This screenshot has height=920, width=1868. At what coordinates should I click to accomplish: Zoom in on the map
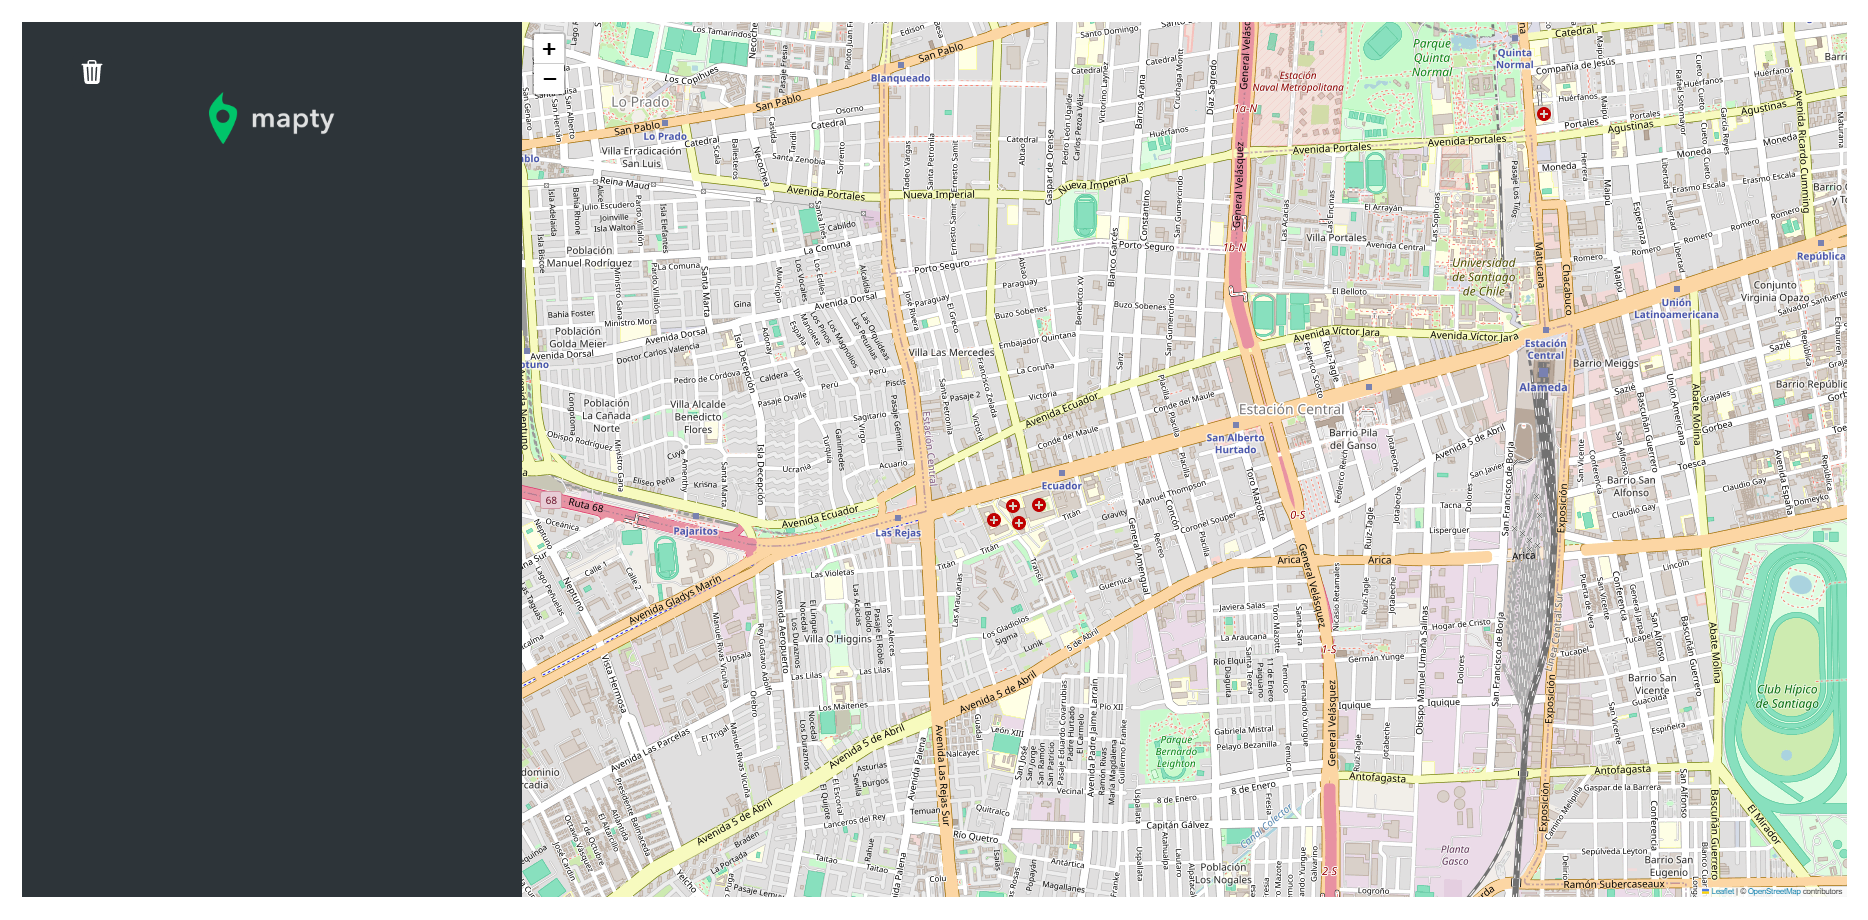pos(549,49)
